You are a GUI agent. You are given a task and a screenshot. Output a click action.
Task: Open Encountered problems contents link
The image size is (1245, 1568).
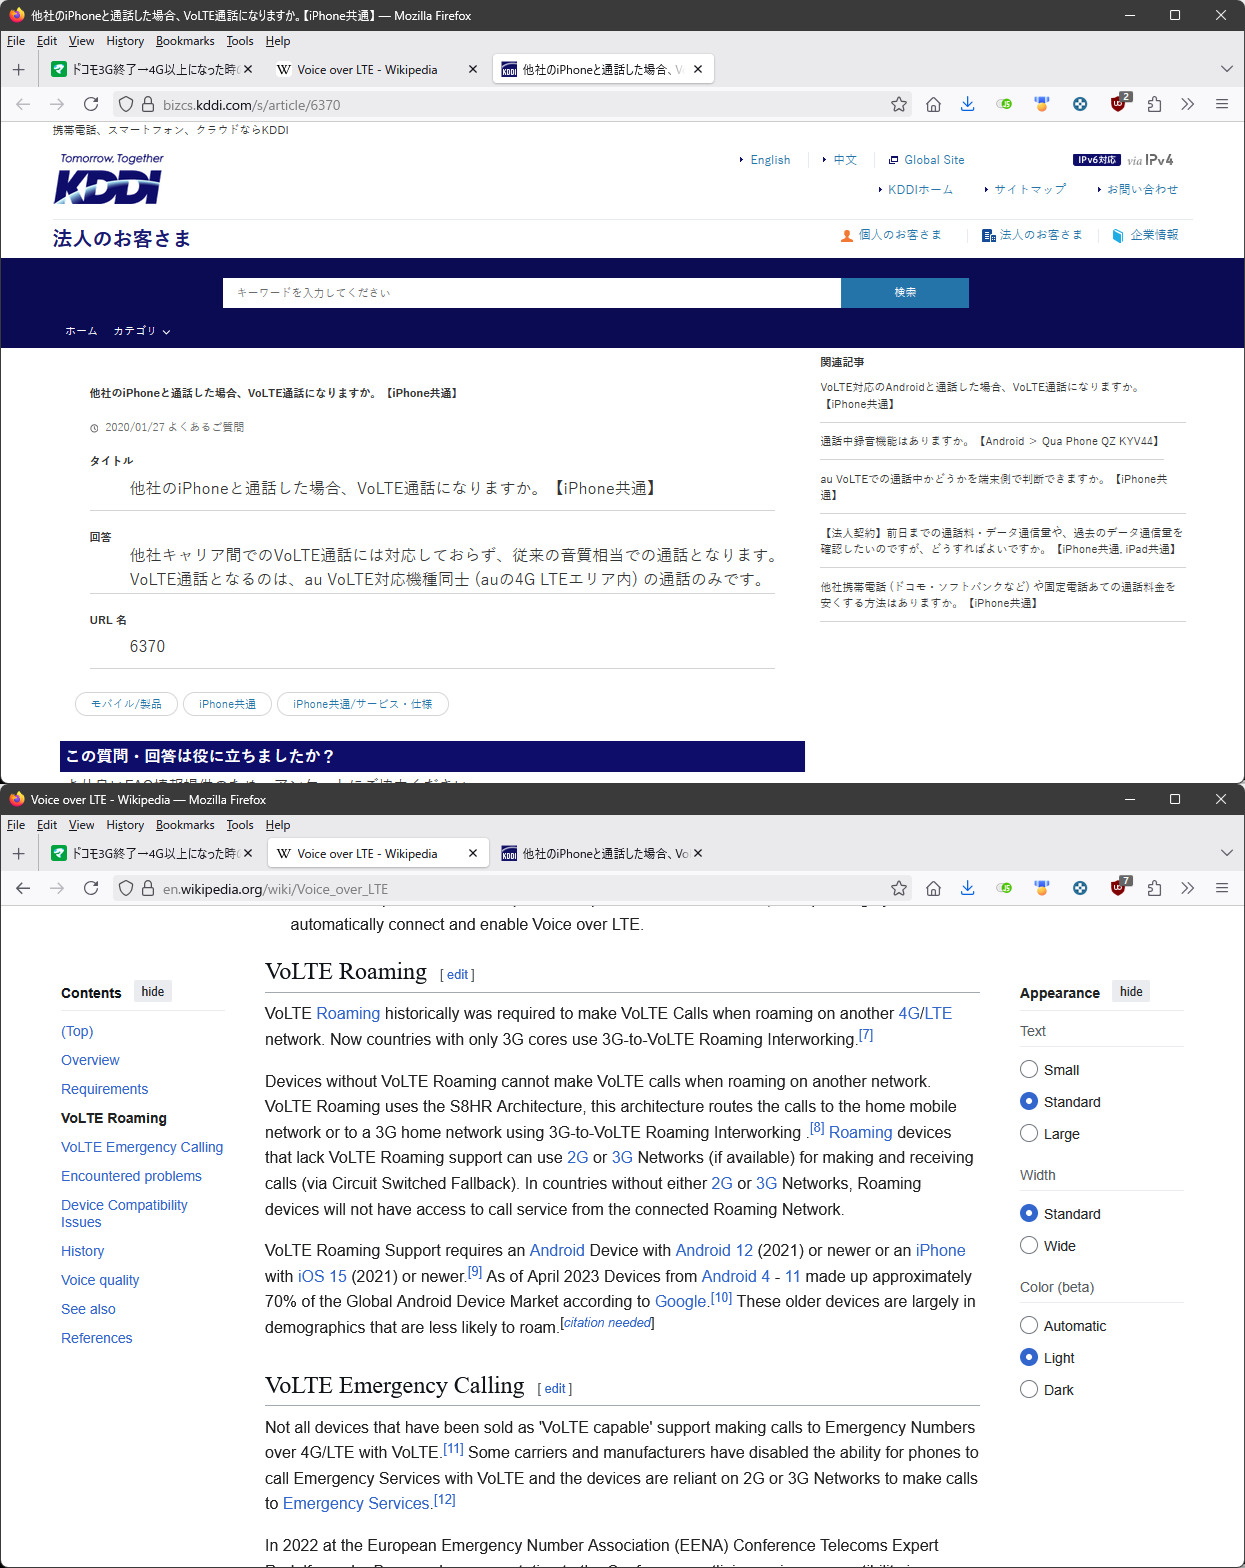click(x=131, y=1176)
